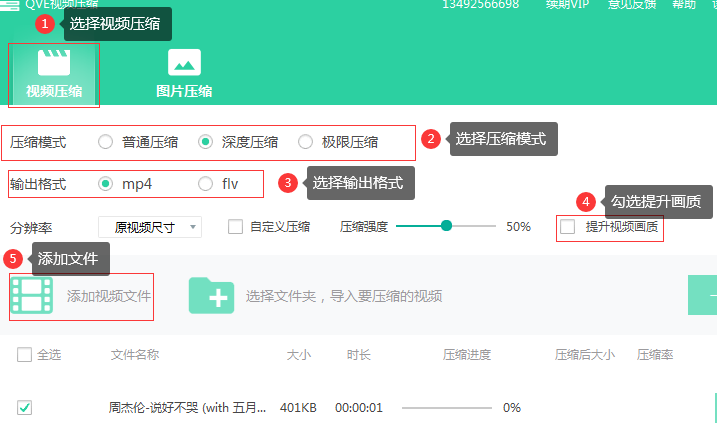Choose flv as output format
The width and height of the screenshot is (717, 427).
tap(206, 184)
